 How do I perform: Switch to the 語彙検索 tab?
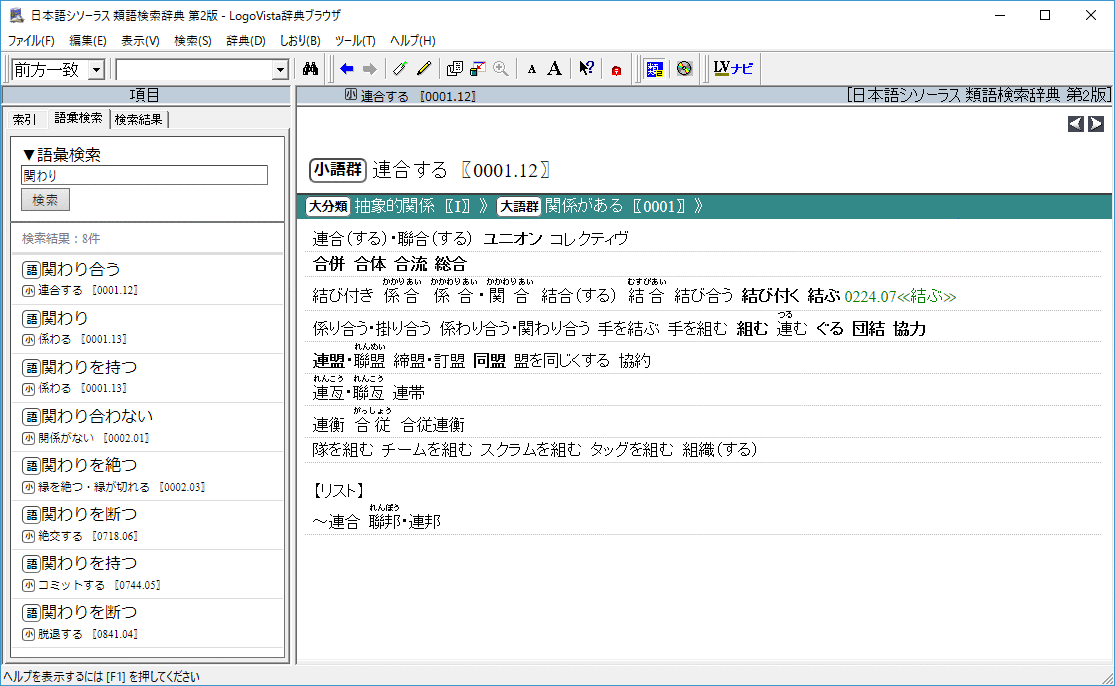[x=78, y=118]
